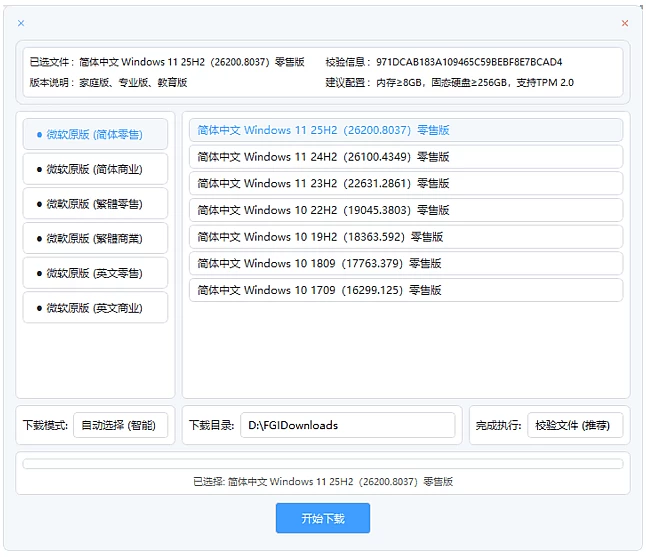
Task: Click the download progress bar
Action: click(322, 464)
